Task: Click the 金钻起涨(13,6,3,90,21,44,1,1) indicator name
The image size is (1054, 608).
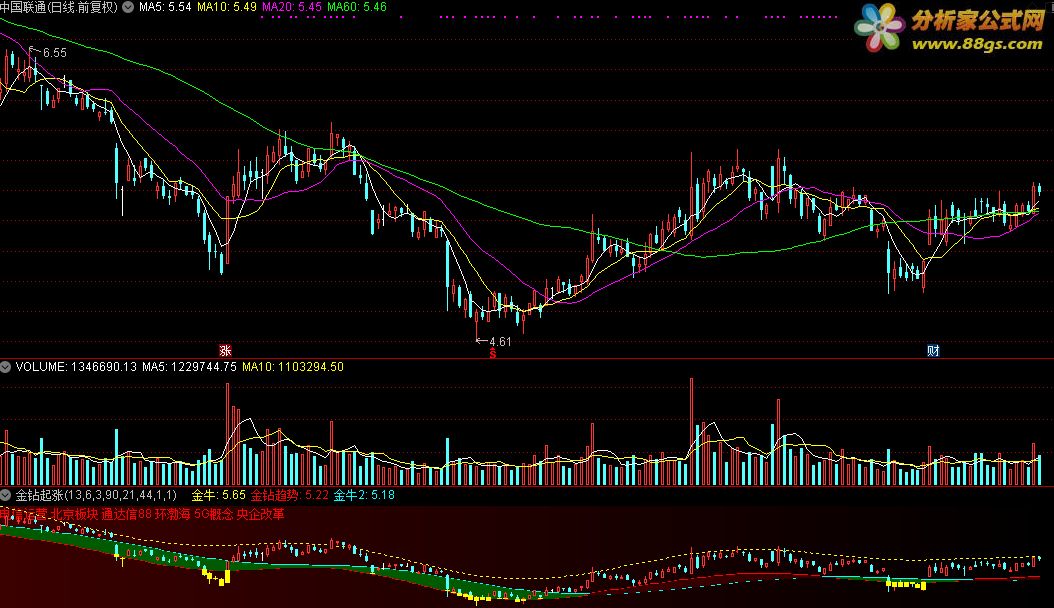Action: pos(96,495)
